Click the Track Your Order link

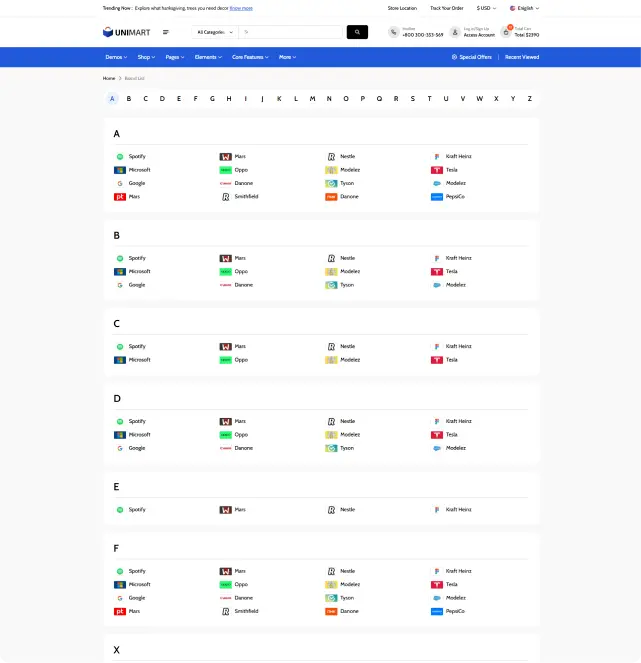(x=446, y=7)
